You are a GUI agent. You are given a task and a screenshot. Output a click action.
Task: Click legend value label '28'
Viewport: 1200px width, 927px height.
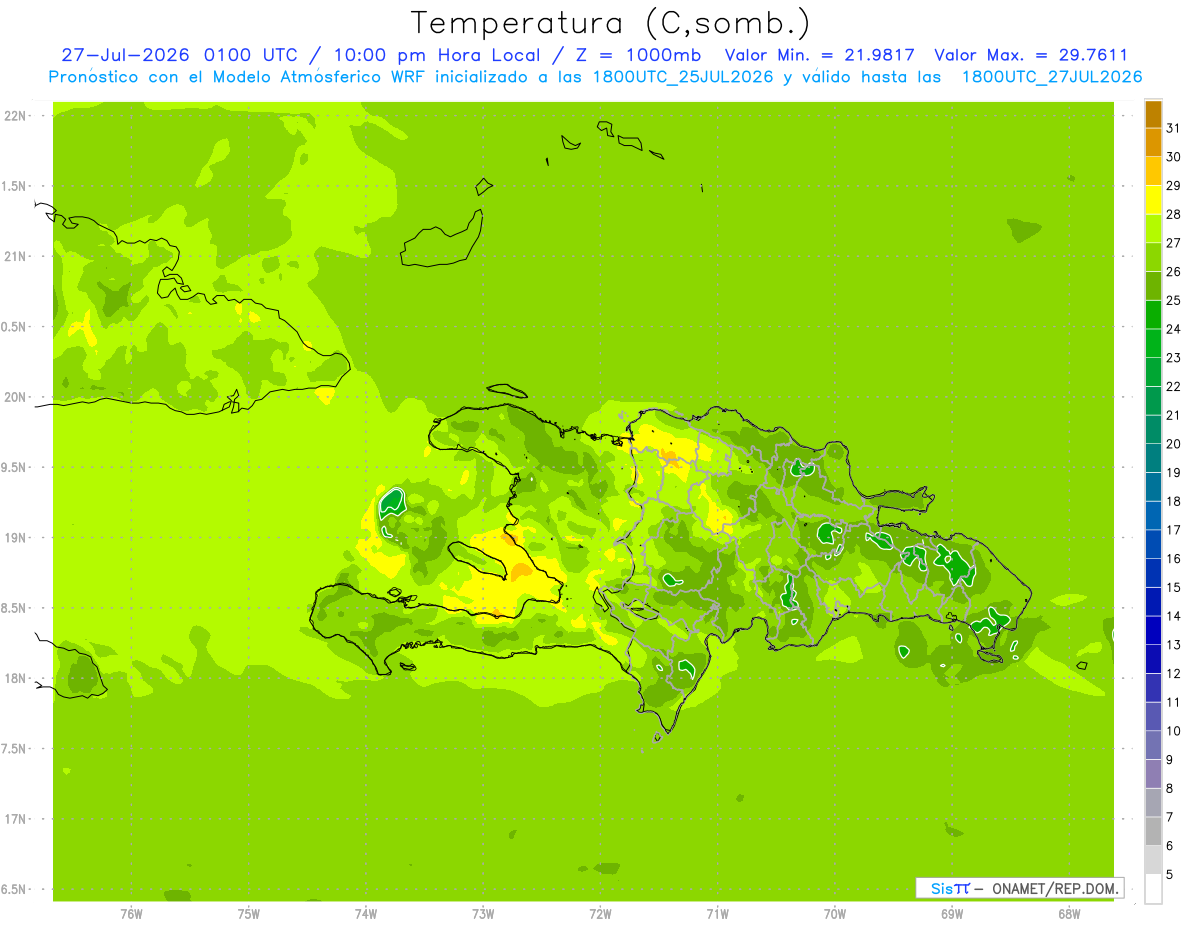[1173, 214]
